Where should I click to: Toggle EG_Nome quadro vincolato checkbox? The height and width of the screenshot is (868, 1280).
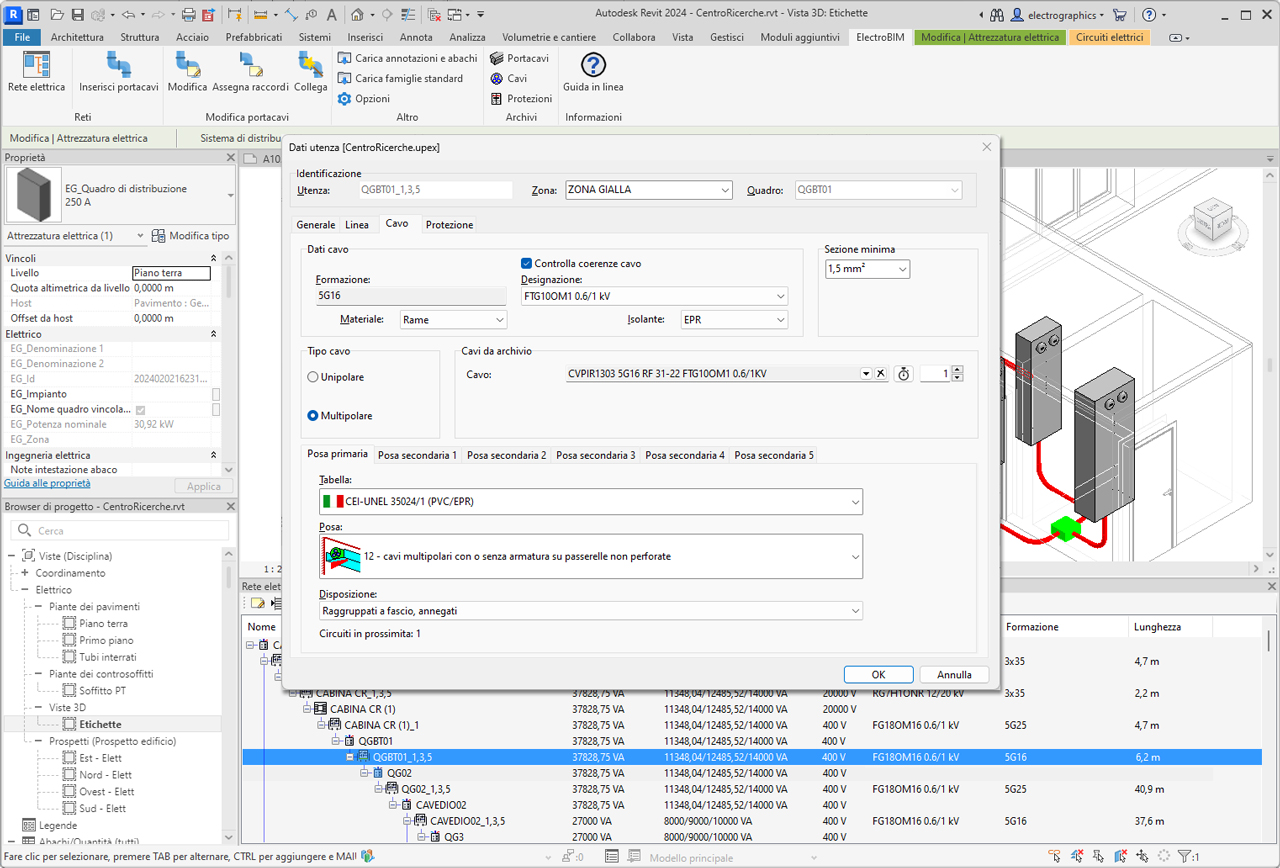coord(140,410)
